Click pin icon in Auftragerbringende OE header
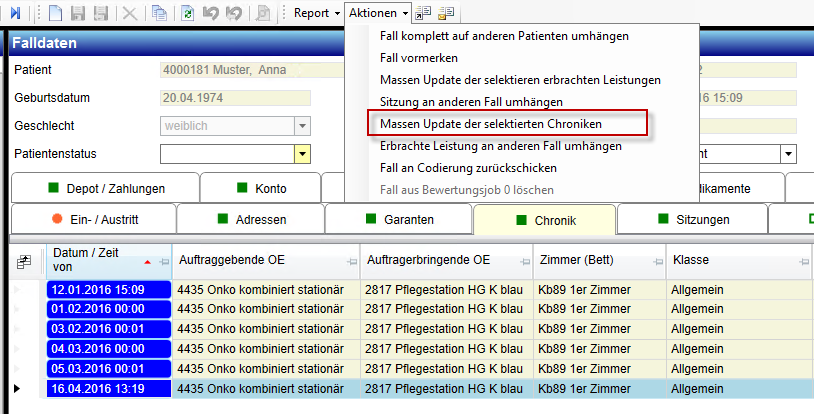Viewport: 814px width, 414px height. coord(525,262)
